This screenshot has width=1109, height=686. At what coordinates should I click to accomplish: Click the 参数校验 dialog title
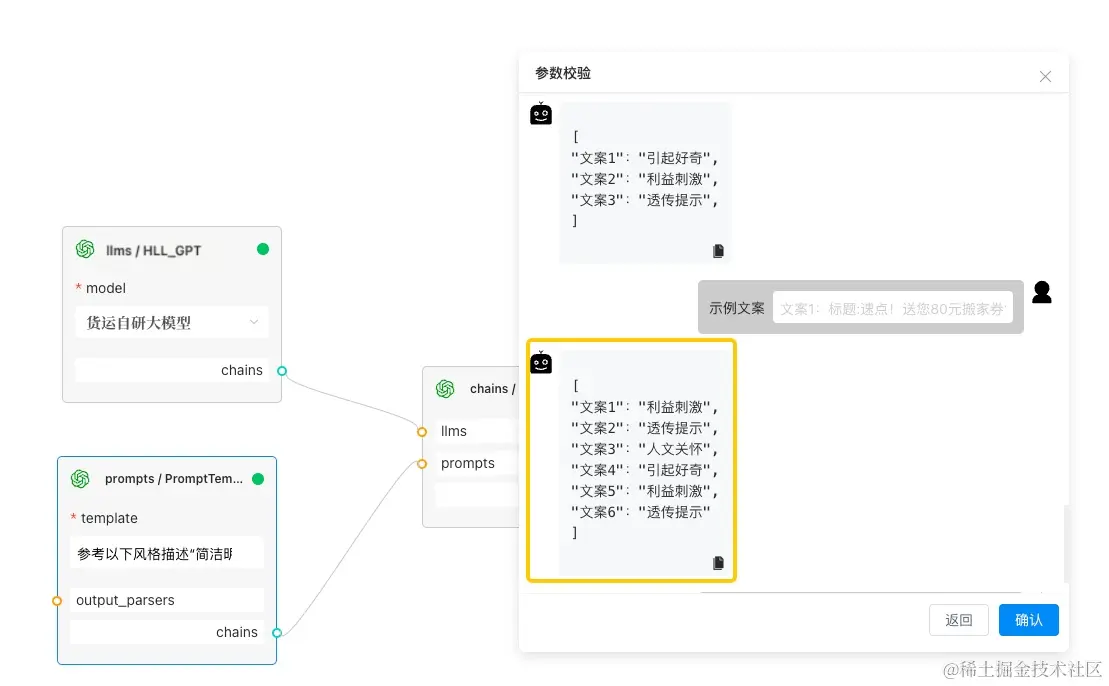tap(563, 73)
